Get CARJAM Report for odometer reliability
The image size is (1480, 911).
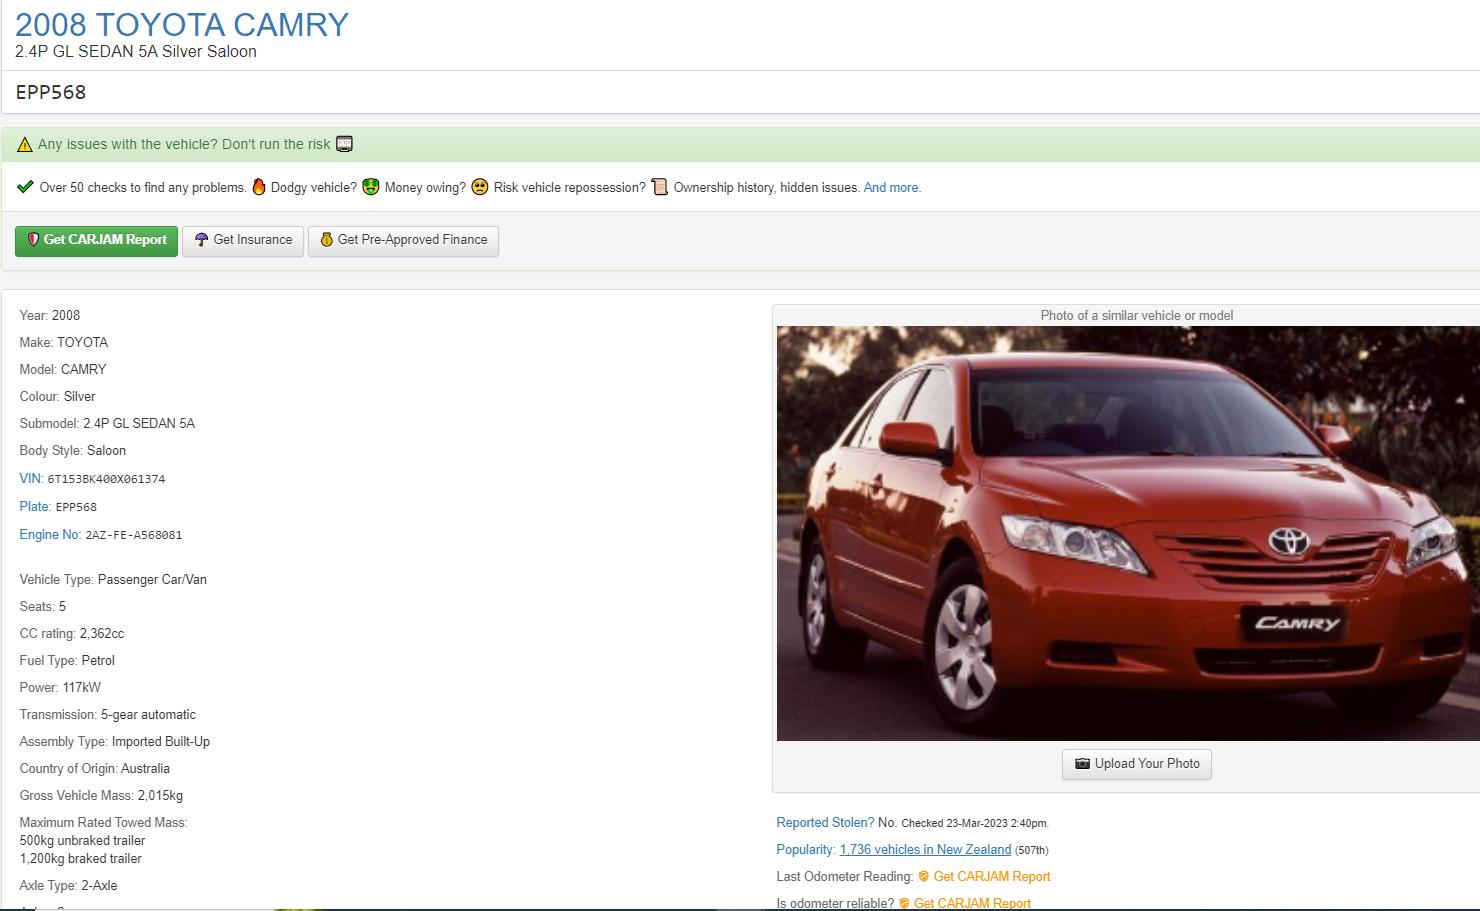972,903
